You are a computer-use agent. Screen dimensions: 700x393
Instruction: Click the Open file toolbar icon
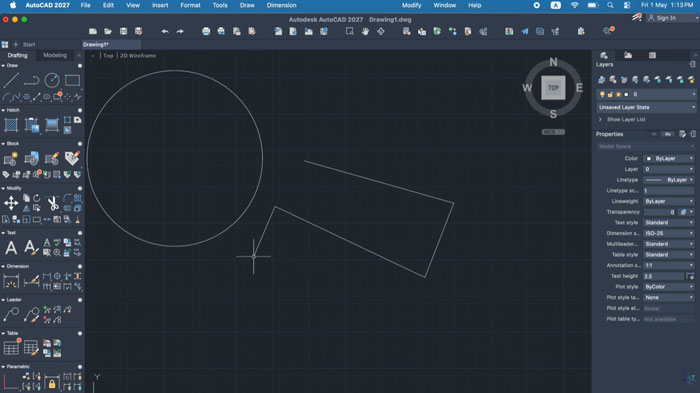pos(108,31)
